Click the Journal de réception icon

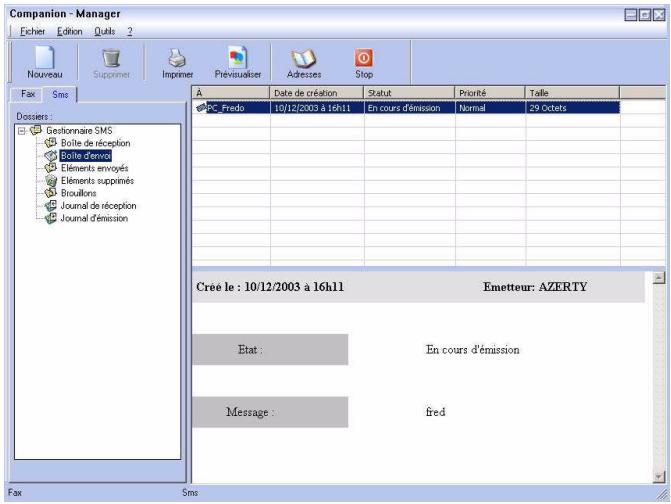click(x=51, y=205)
